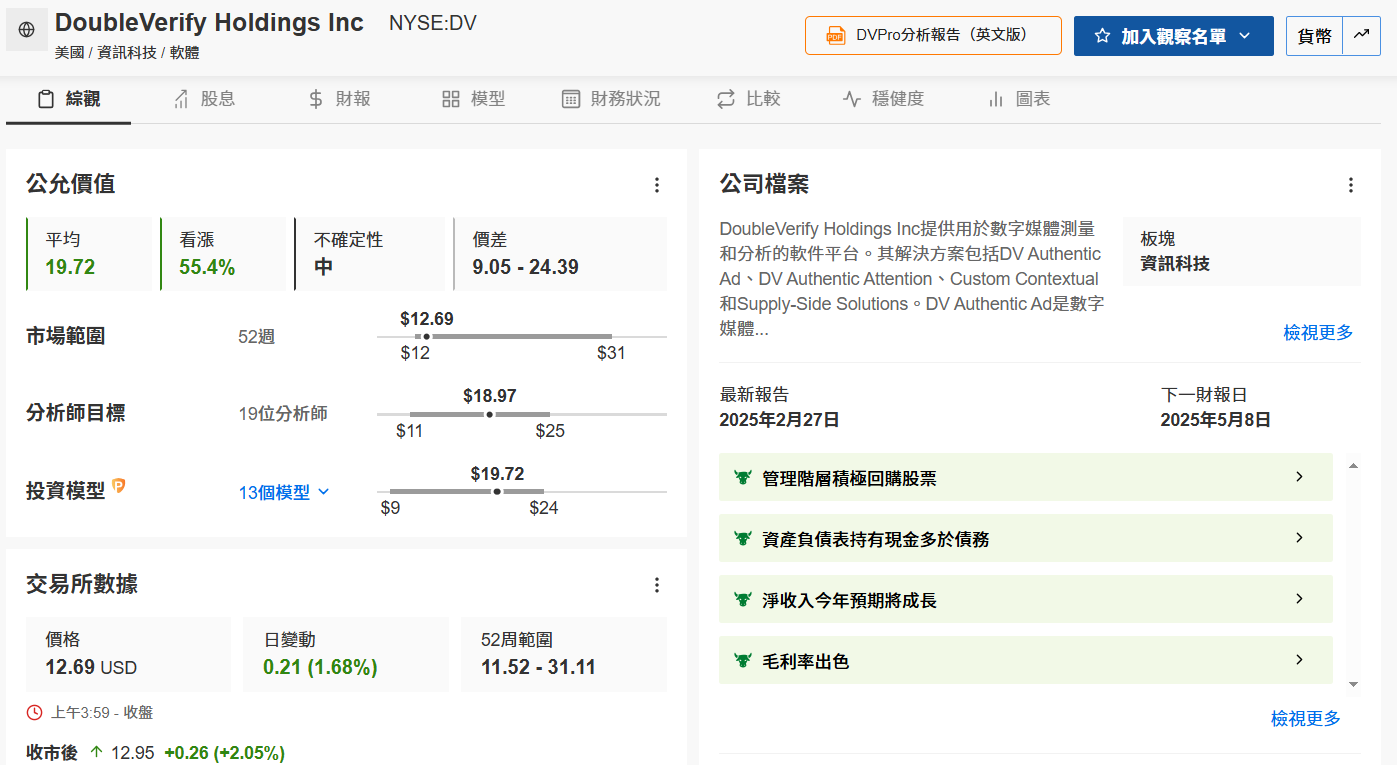Image resolution: width=1397 pixels, height=765 pixels.
Task: Click the pulse icon of the 穩健度 tab
Action: [852, 99]
